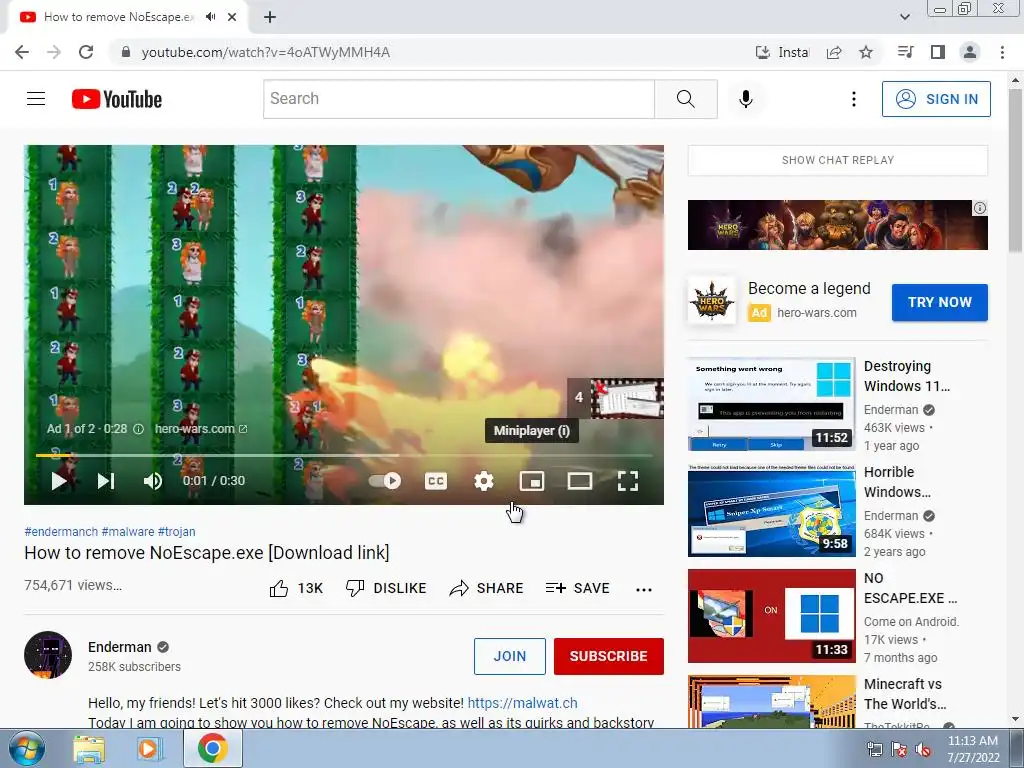Viewport: 1024px width, 768px height.
Task: SUBSCRIBE to Enderman
Action: 609,656
